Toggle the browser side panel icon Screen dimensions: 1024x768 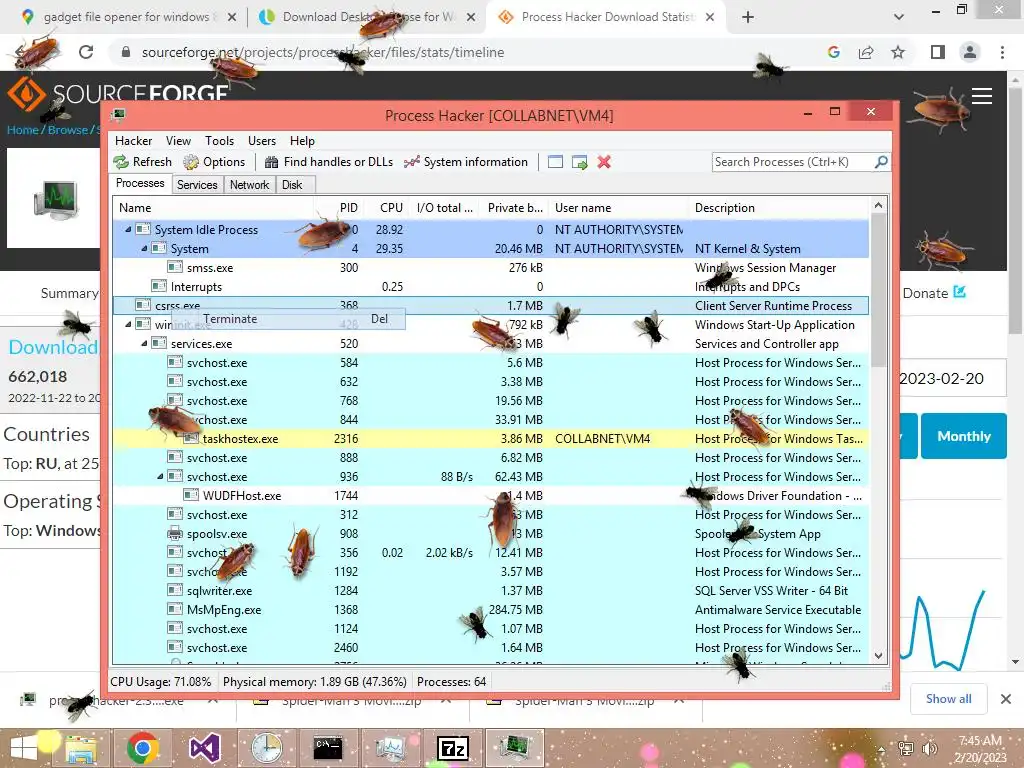pyautogui.click(x=938, y=52)
